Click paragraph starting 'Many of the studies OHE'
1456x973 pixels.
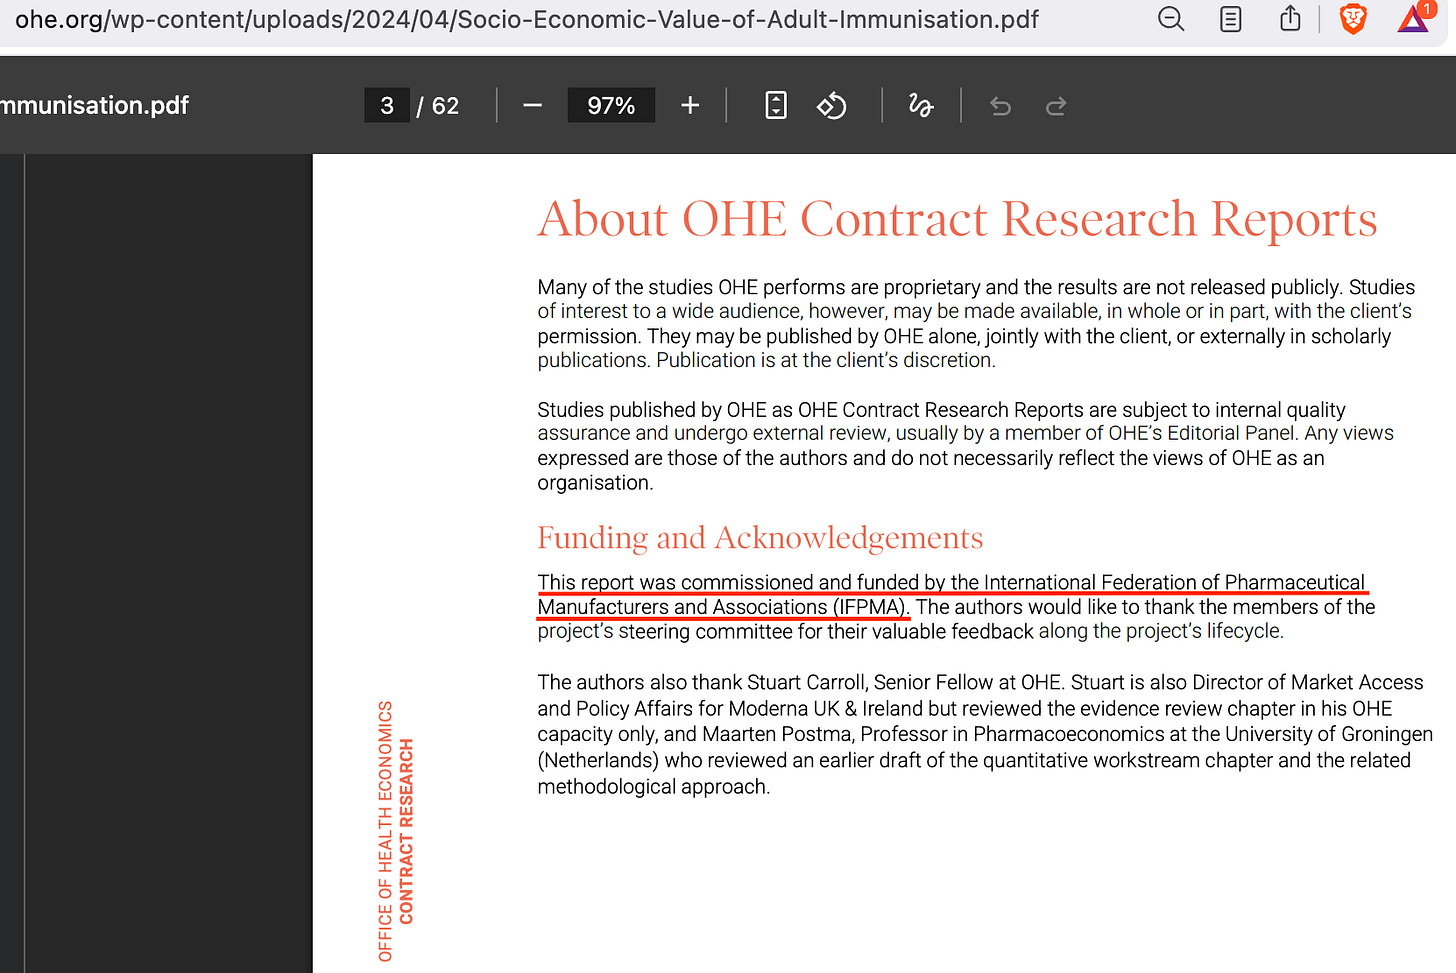pyautogui.click(x=976, y=323)
